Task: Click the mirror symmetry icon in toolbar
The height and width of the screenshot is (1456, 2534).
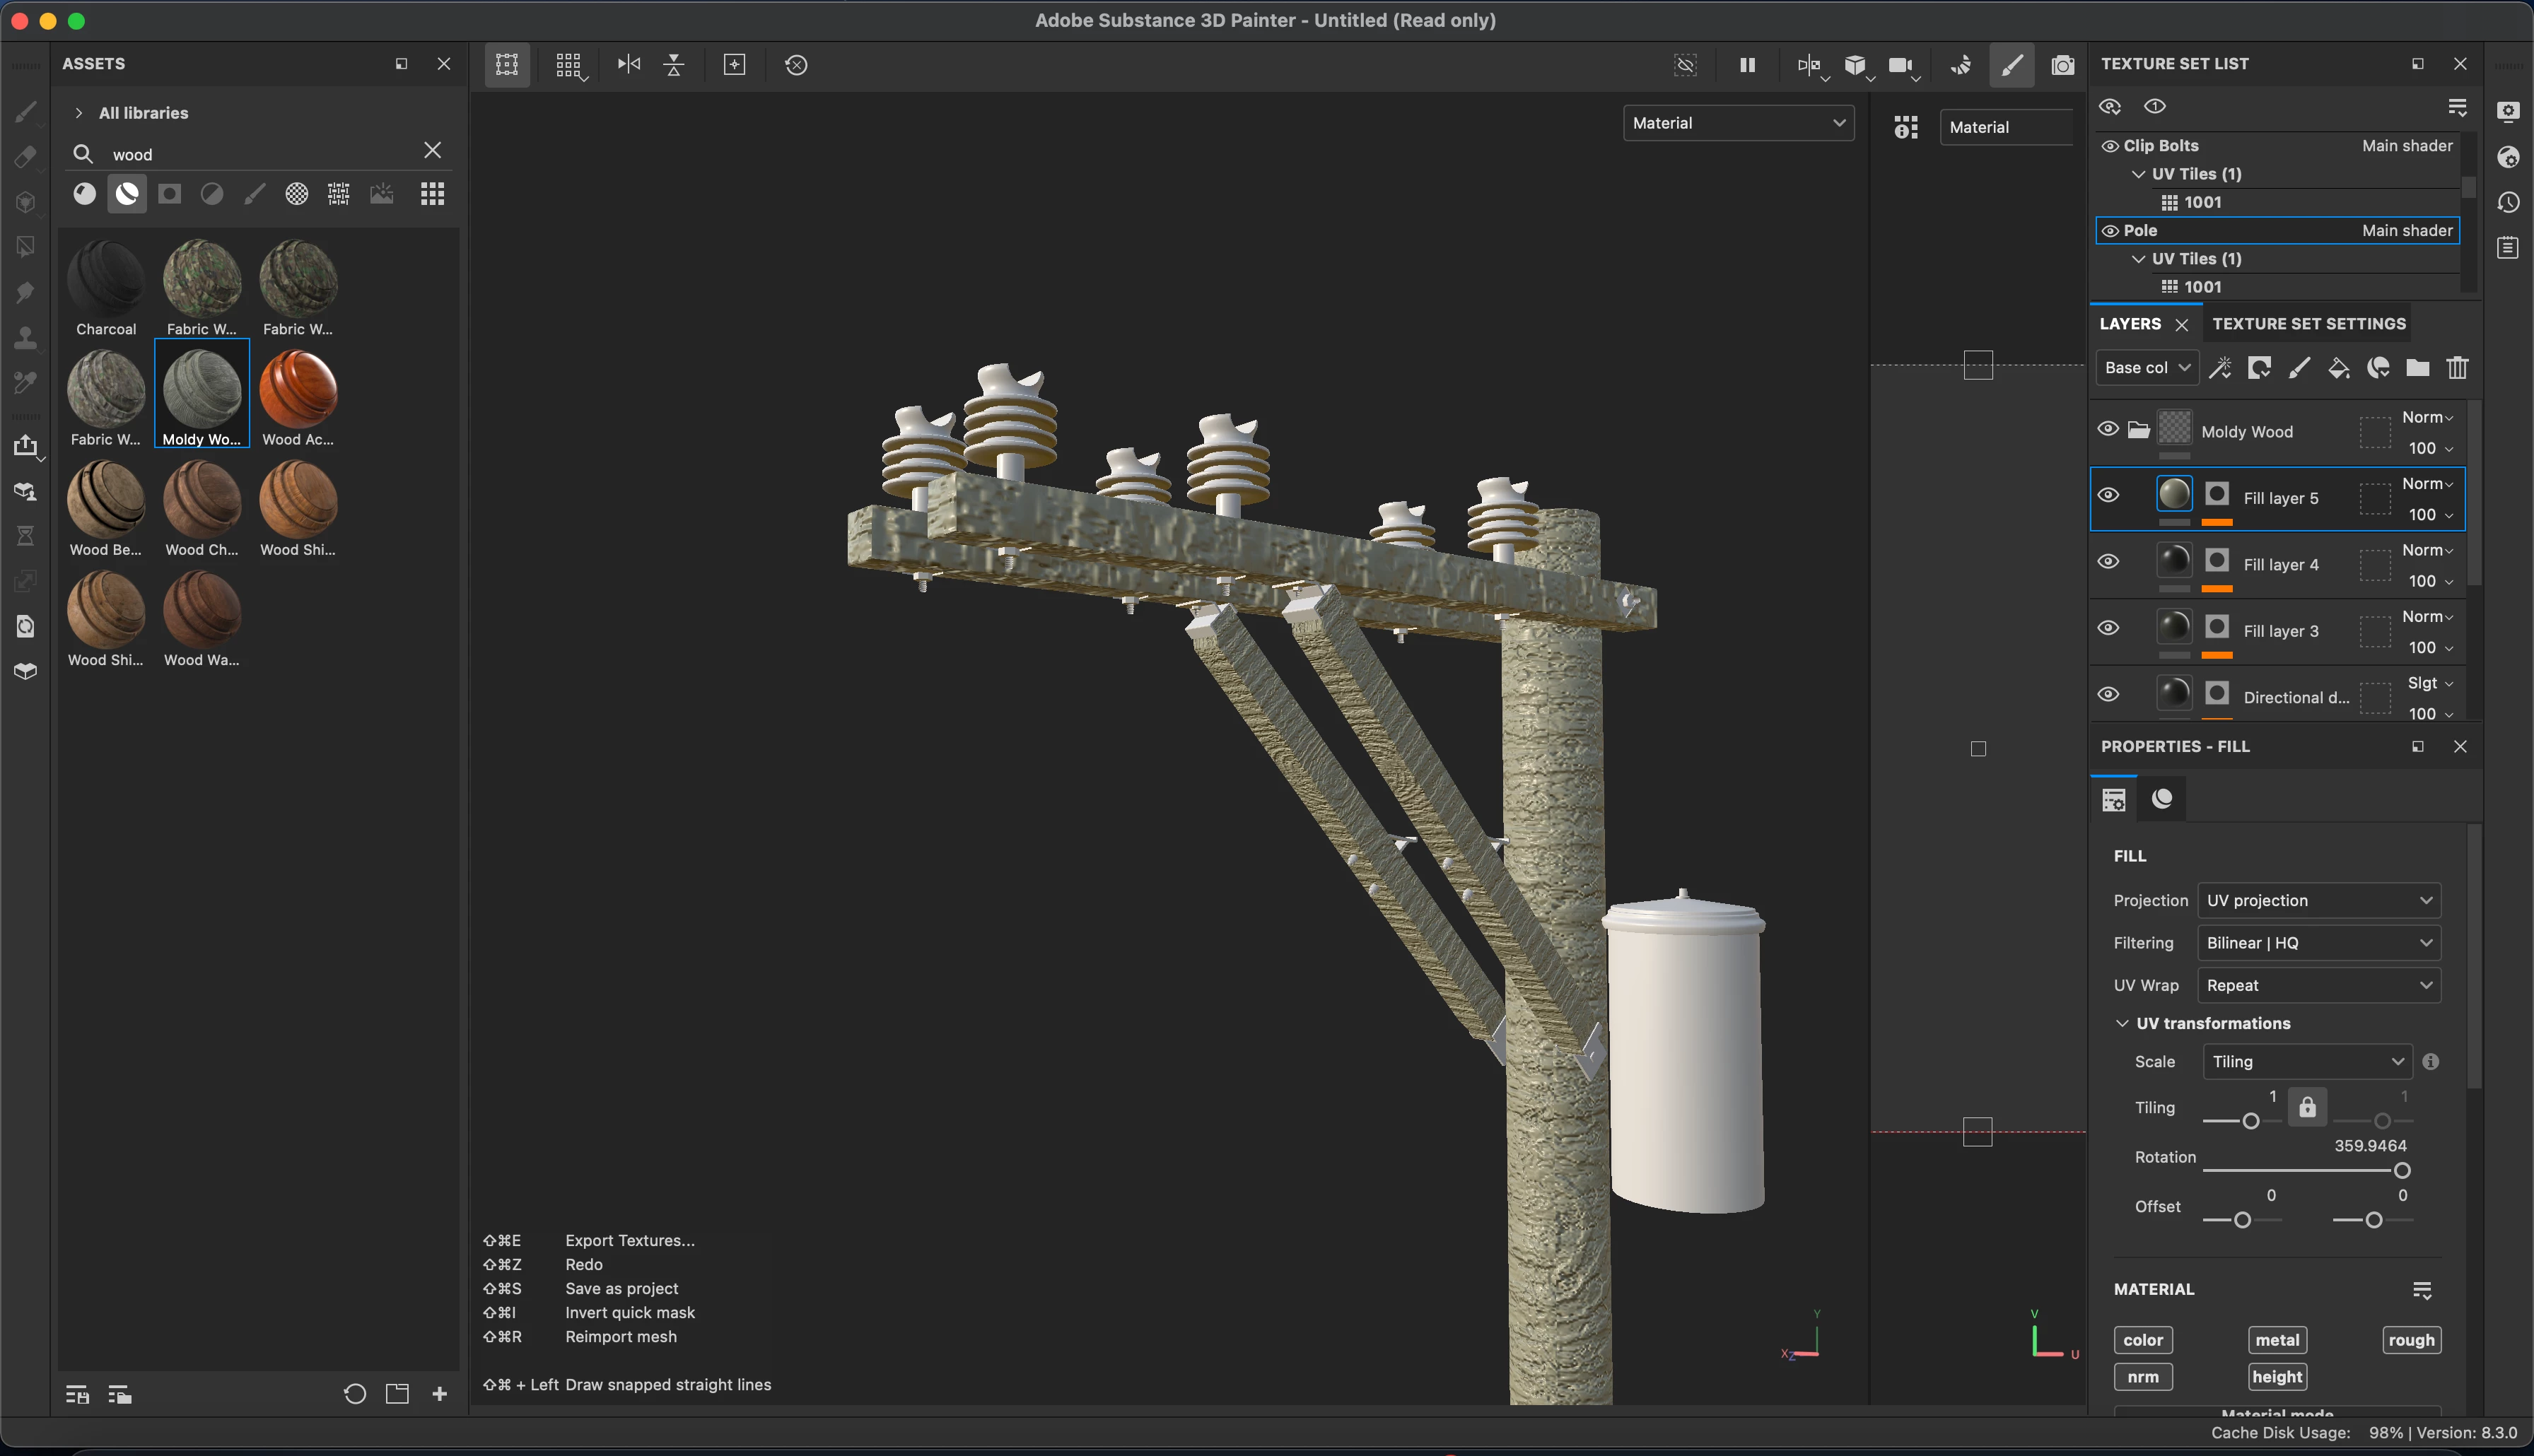Action: (629, 65)
